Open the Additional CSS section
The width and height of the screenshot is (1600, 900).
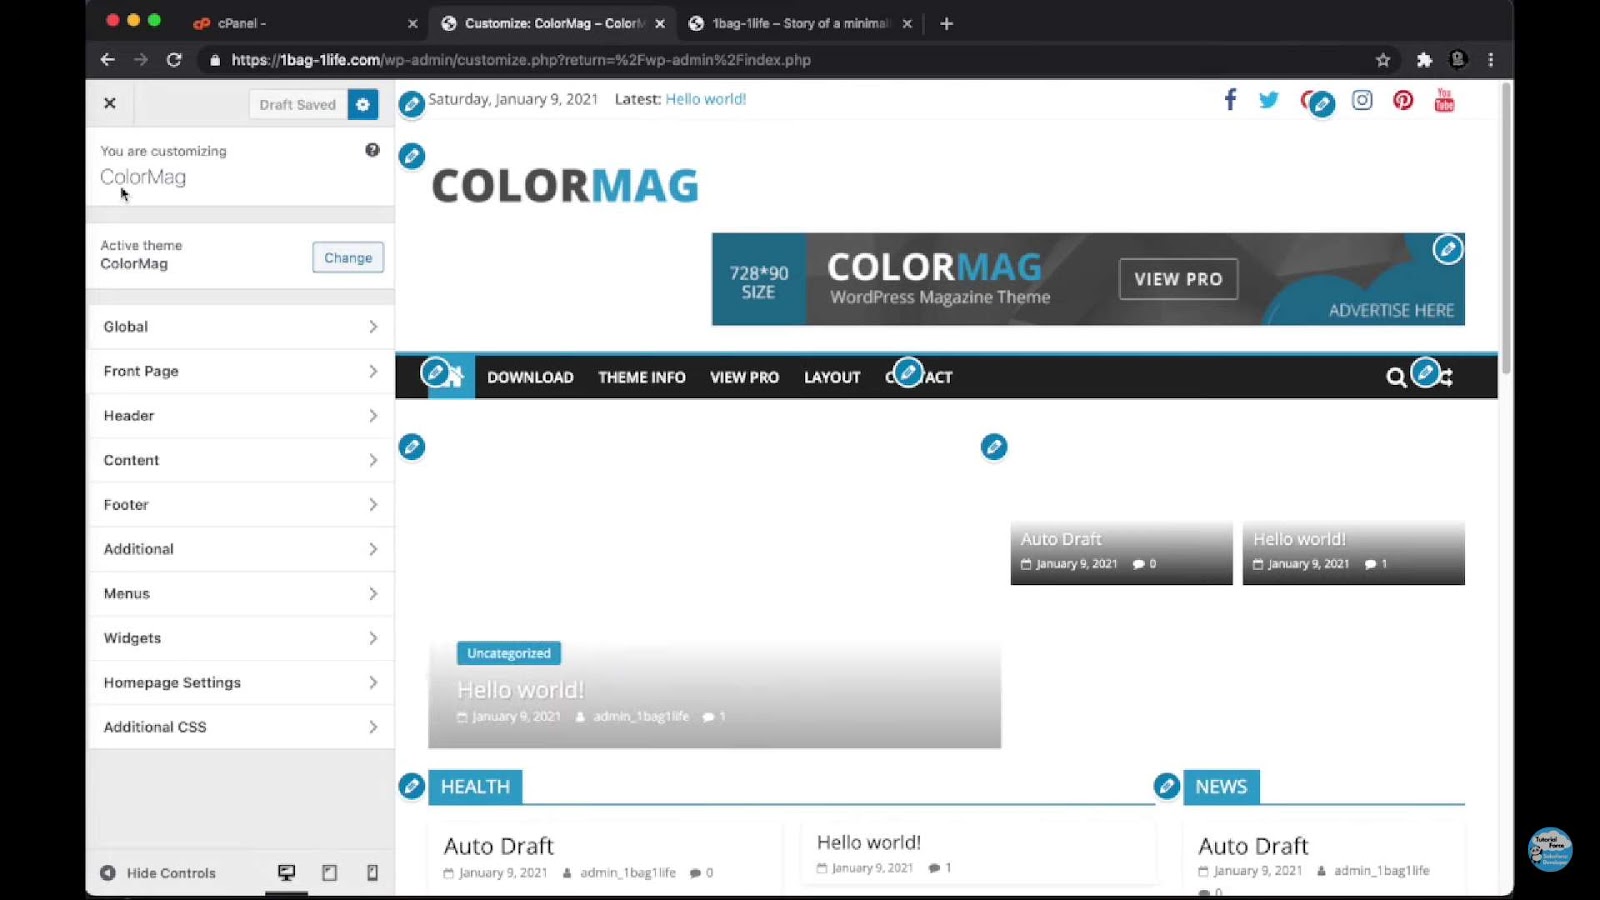[x=241, y=727]
